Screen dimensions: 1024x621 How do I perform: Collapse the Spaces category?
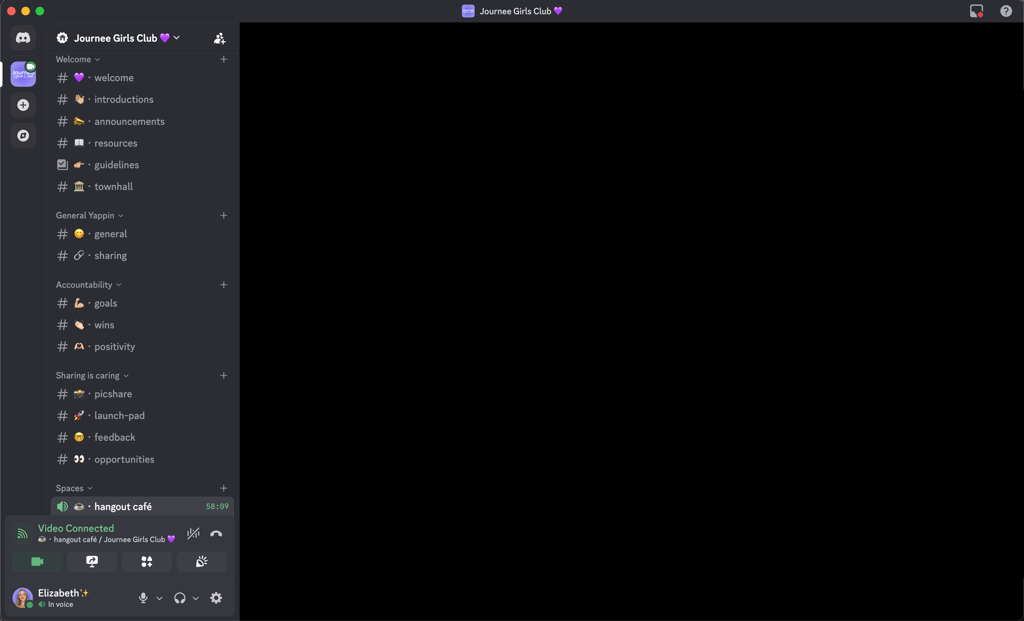click(x=74, y=488)
